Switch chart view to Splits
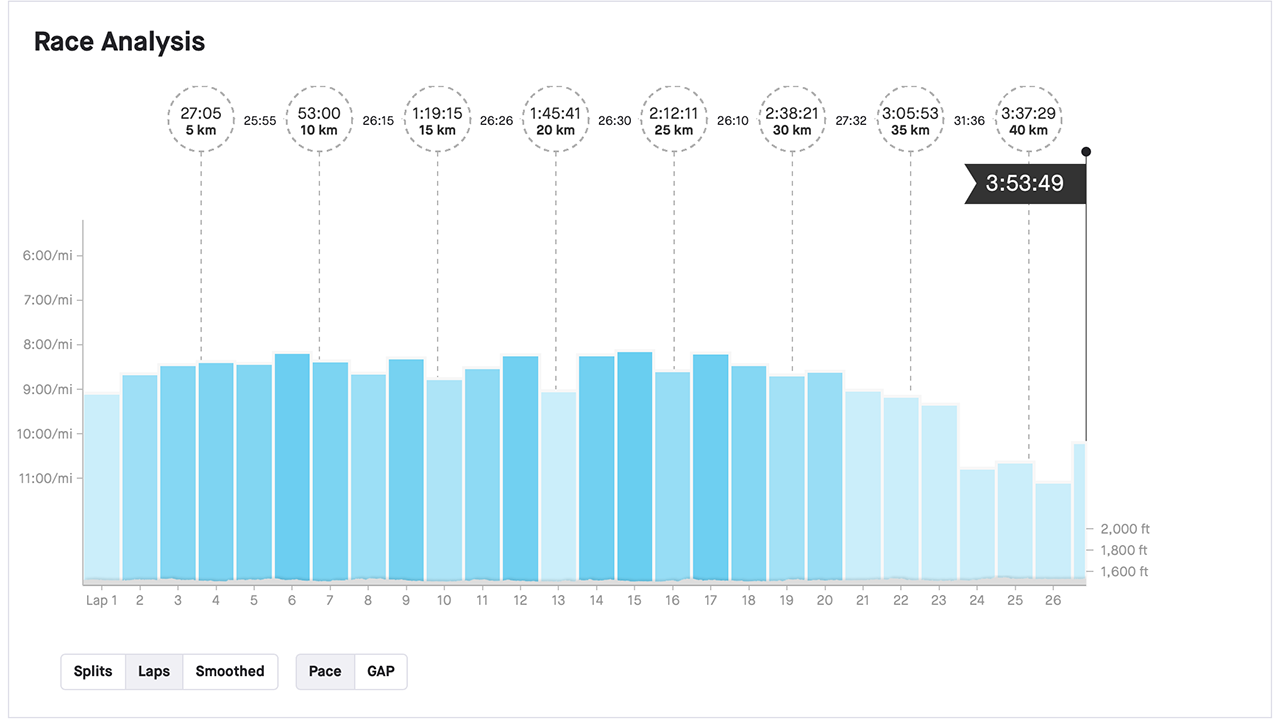 [93, 671]
